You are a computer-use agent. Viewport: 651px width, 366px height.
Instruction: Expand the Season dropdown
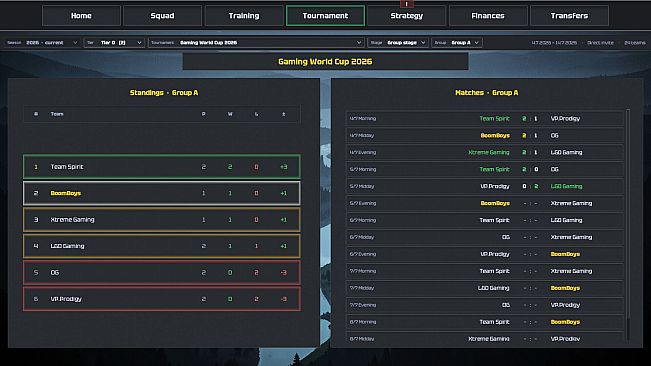pos(42,43)
